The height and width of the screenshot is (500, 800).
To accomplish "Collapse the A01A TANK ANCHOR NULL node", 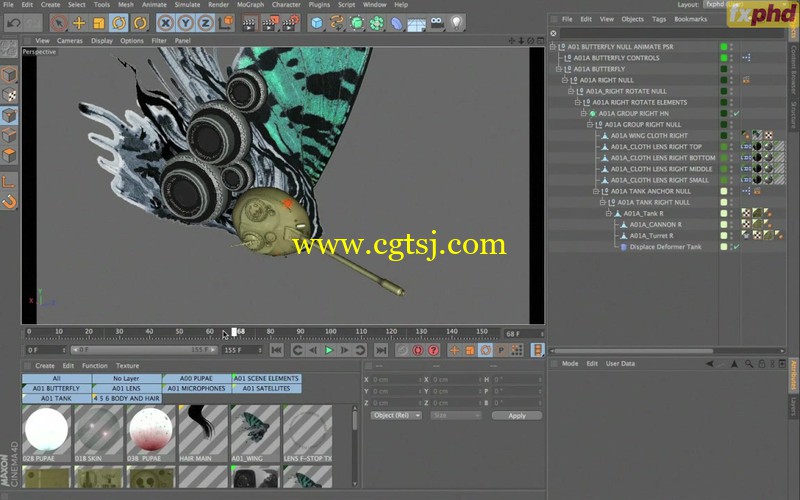I will [596, 191].
